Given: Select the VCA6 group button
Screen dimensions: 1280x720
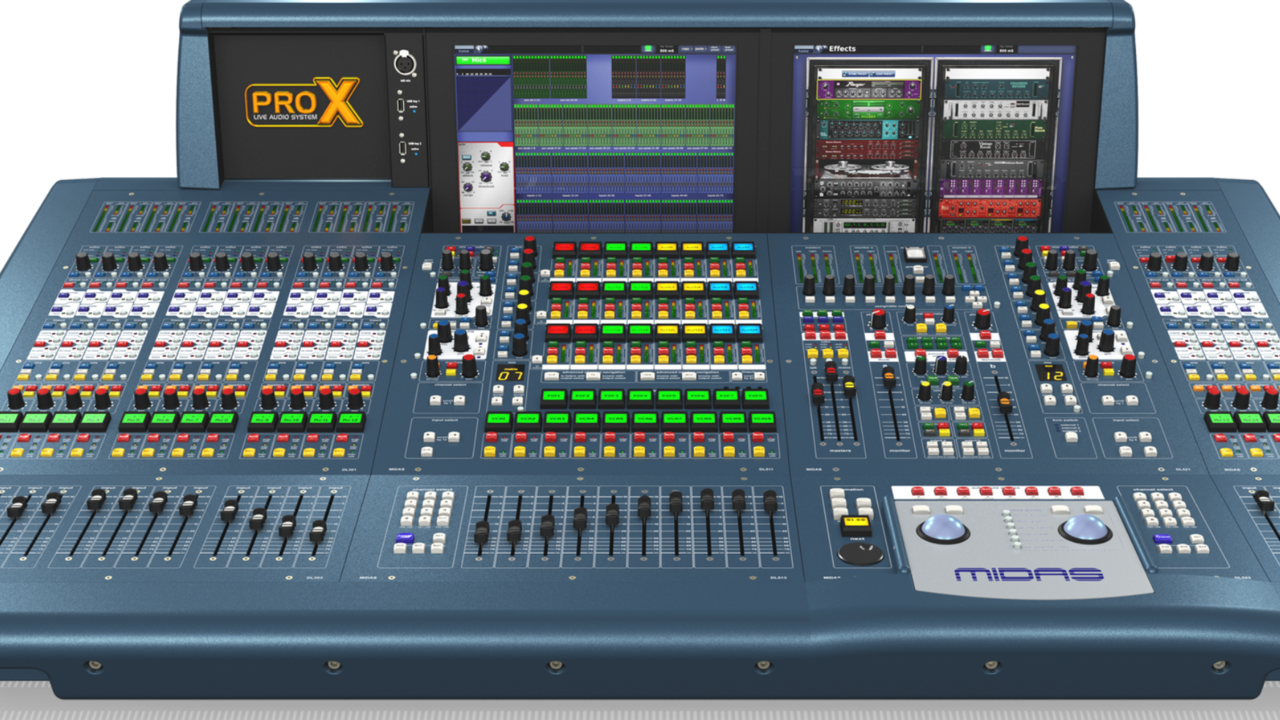Looking at the screenshot, I should 645,419.
